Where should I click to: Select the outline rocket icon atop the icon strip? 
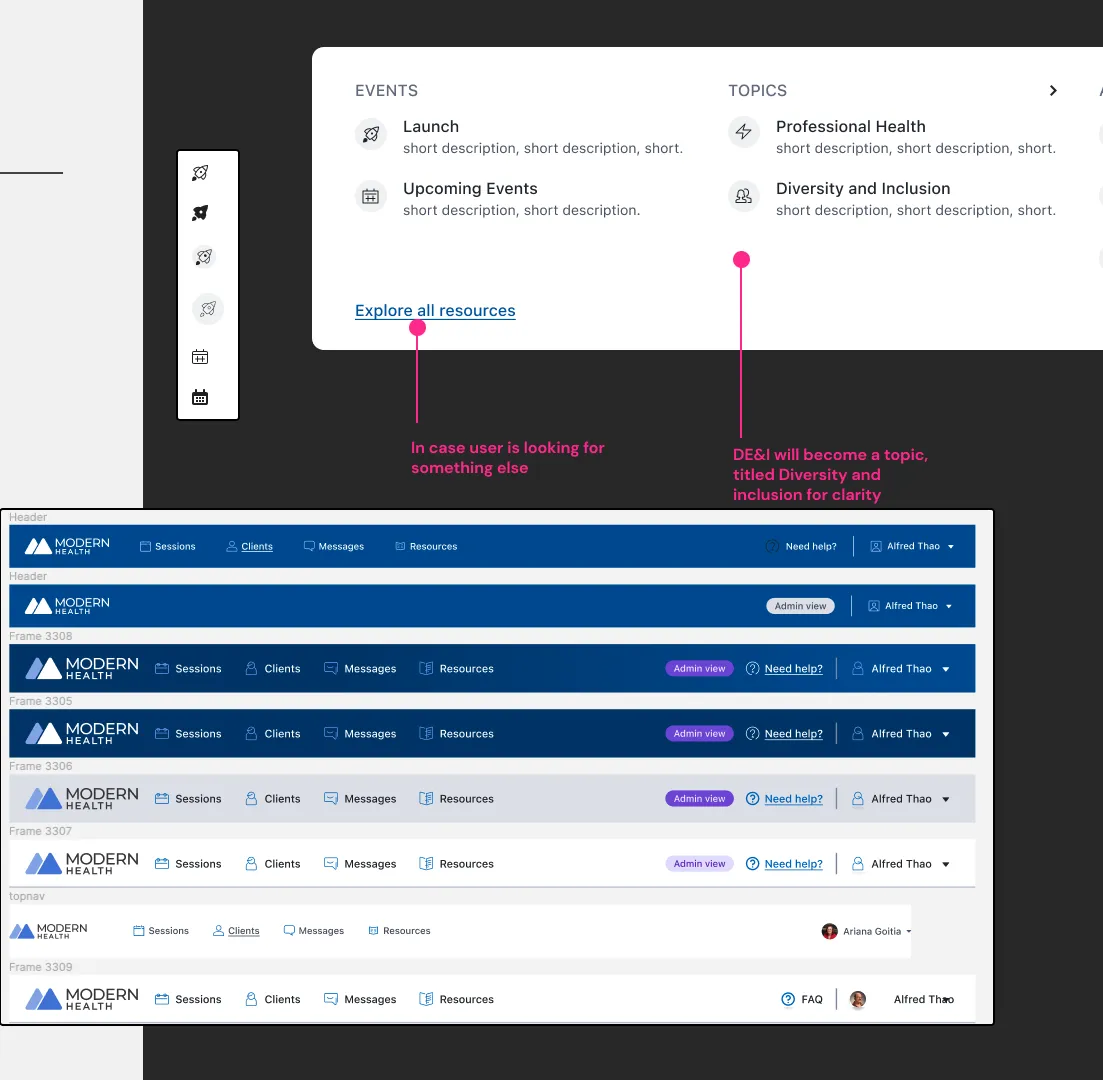point(200,172)
